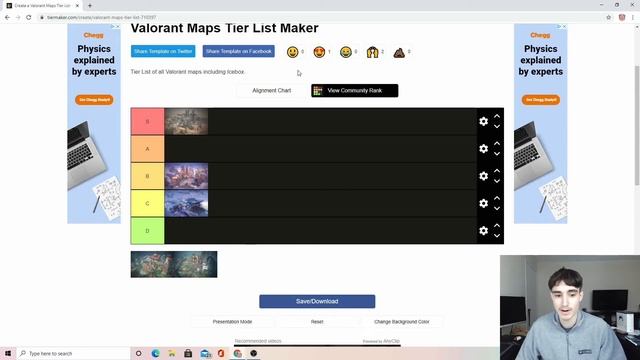Move the B tier row up

point(497,171)
